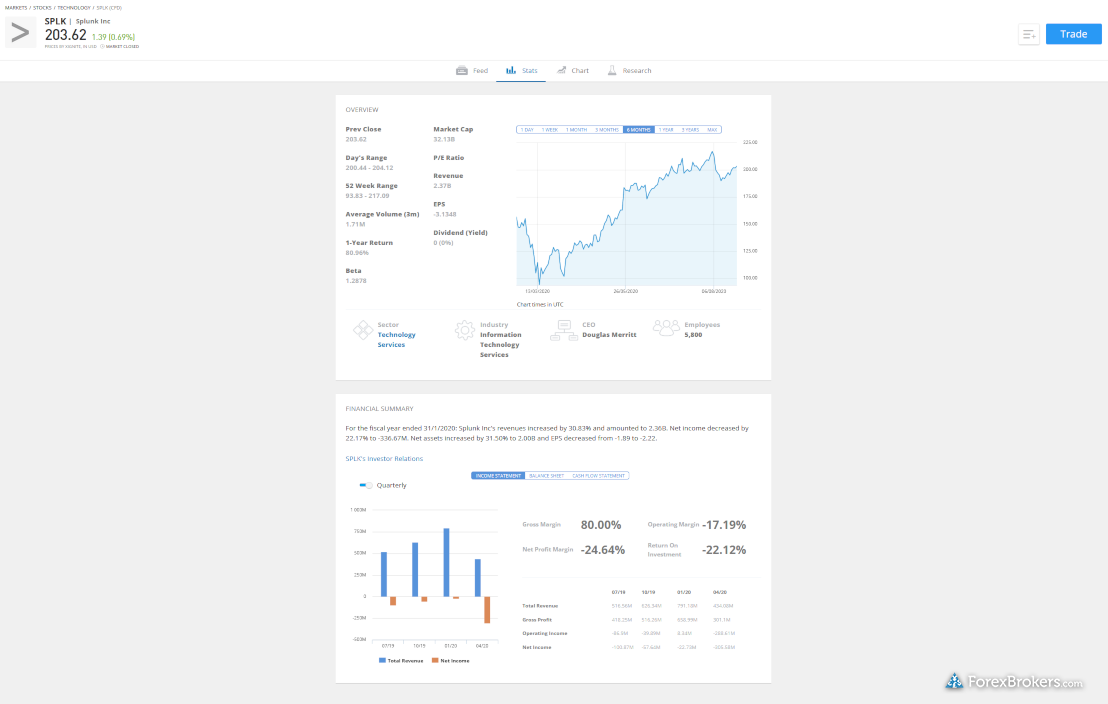Click the Net Profit Margin value -24.64%
Image resolution: width=1108 pixels, height=704 pixels.
point(603,550)
